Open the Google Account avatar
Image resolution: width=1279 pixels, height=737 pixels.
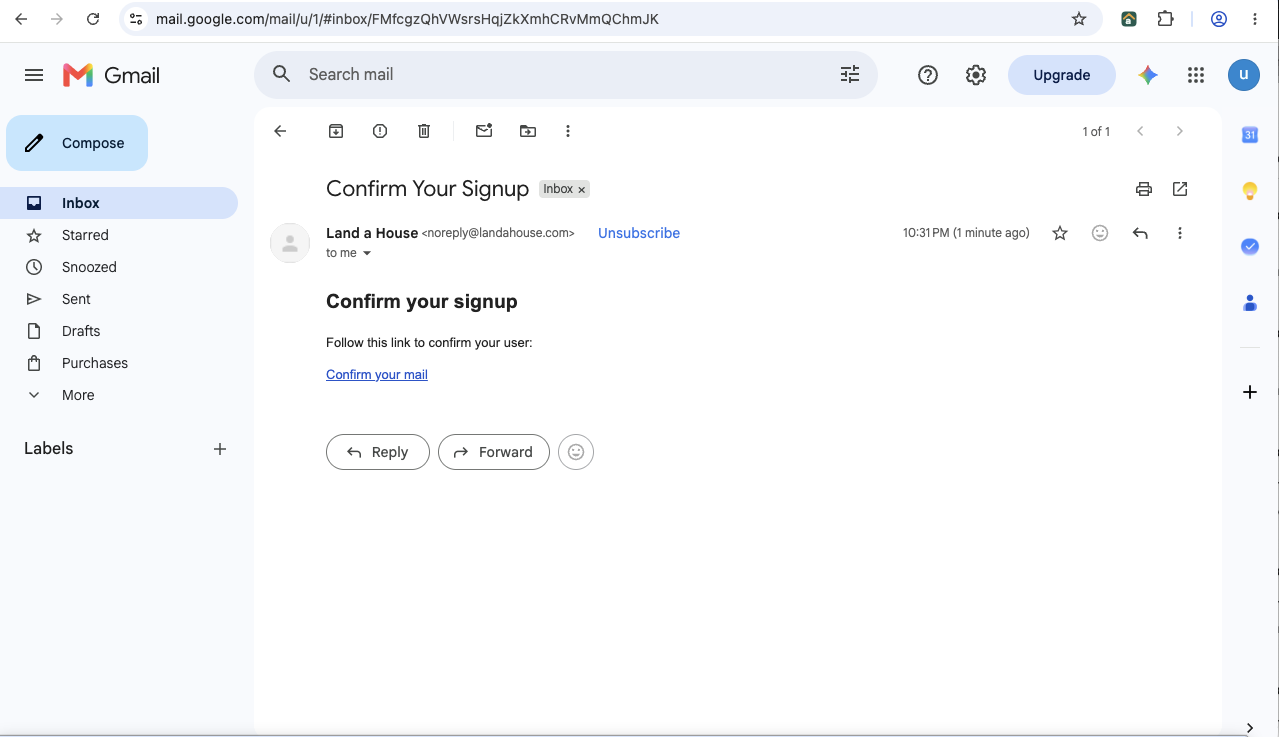[1244, 75]
